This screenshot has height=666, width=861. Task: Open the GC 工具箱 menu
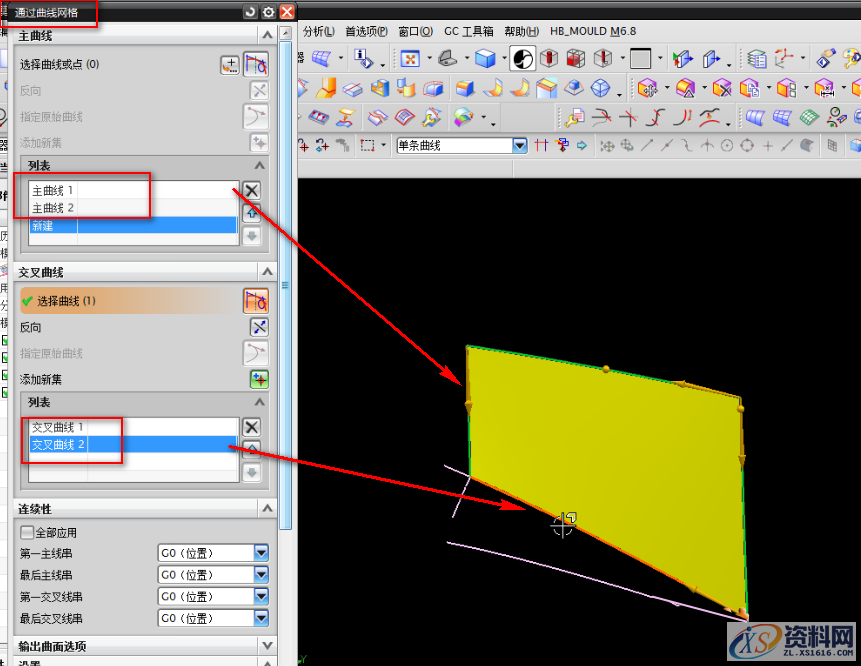point(469,31)
